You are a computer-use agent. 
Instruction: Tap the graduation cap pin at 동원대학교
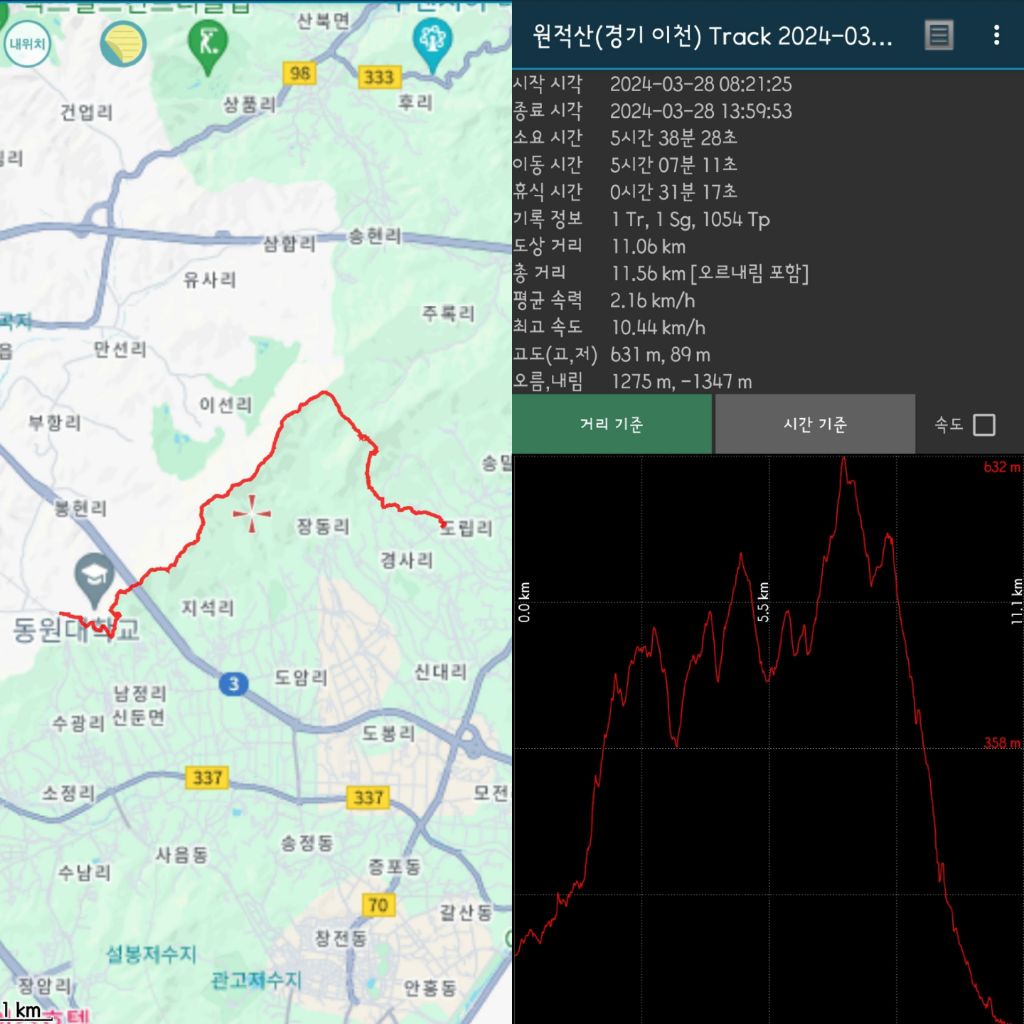95,579
